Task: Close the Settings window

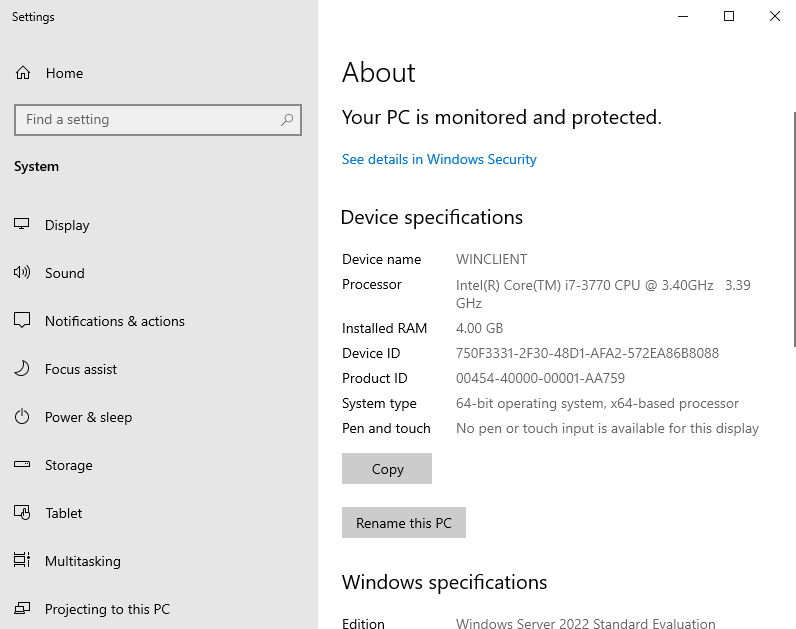Action: (775, 16)
